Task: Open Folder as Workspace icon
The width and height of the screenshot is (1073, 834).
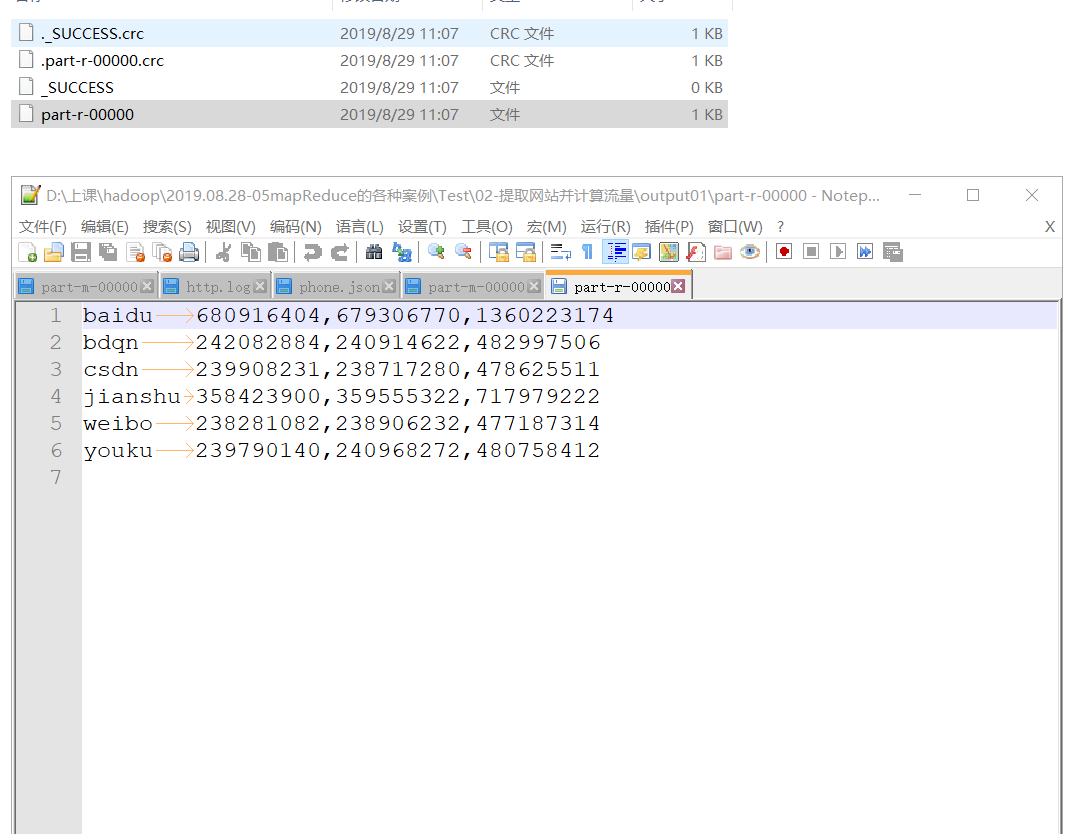Action: 723,252
